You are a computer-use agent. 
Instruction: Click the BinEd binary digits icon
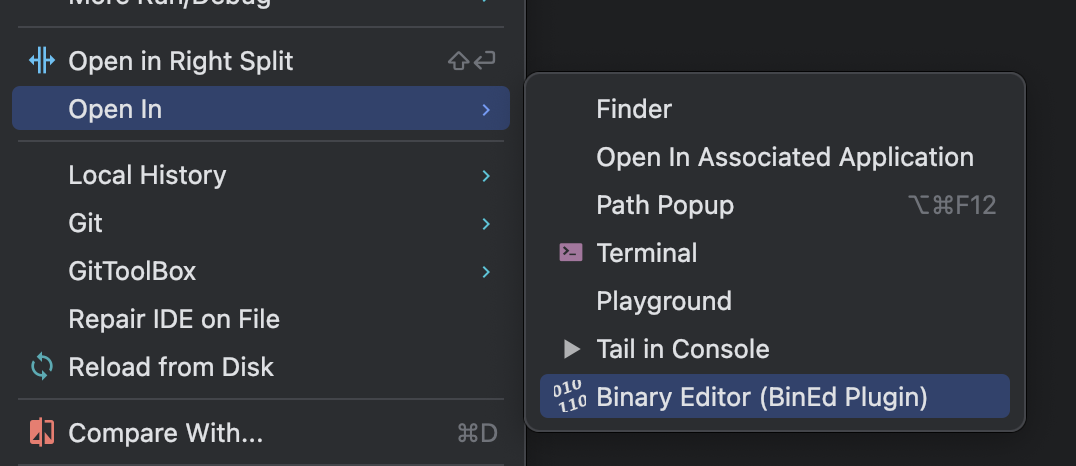point(570,397)
